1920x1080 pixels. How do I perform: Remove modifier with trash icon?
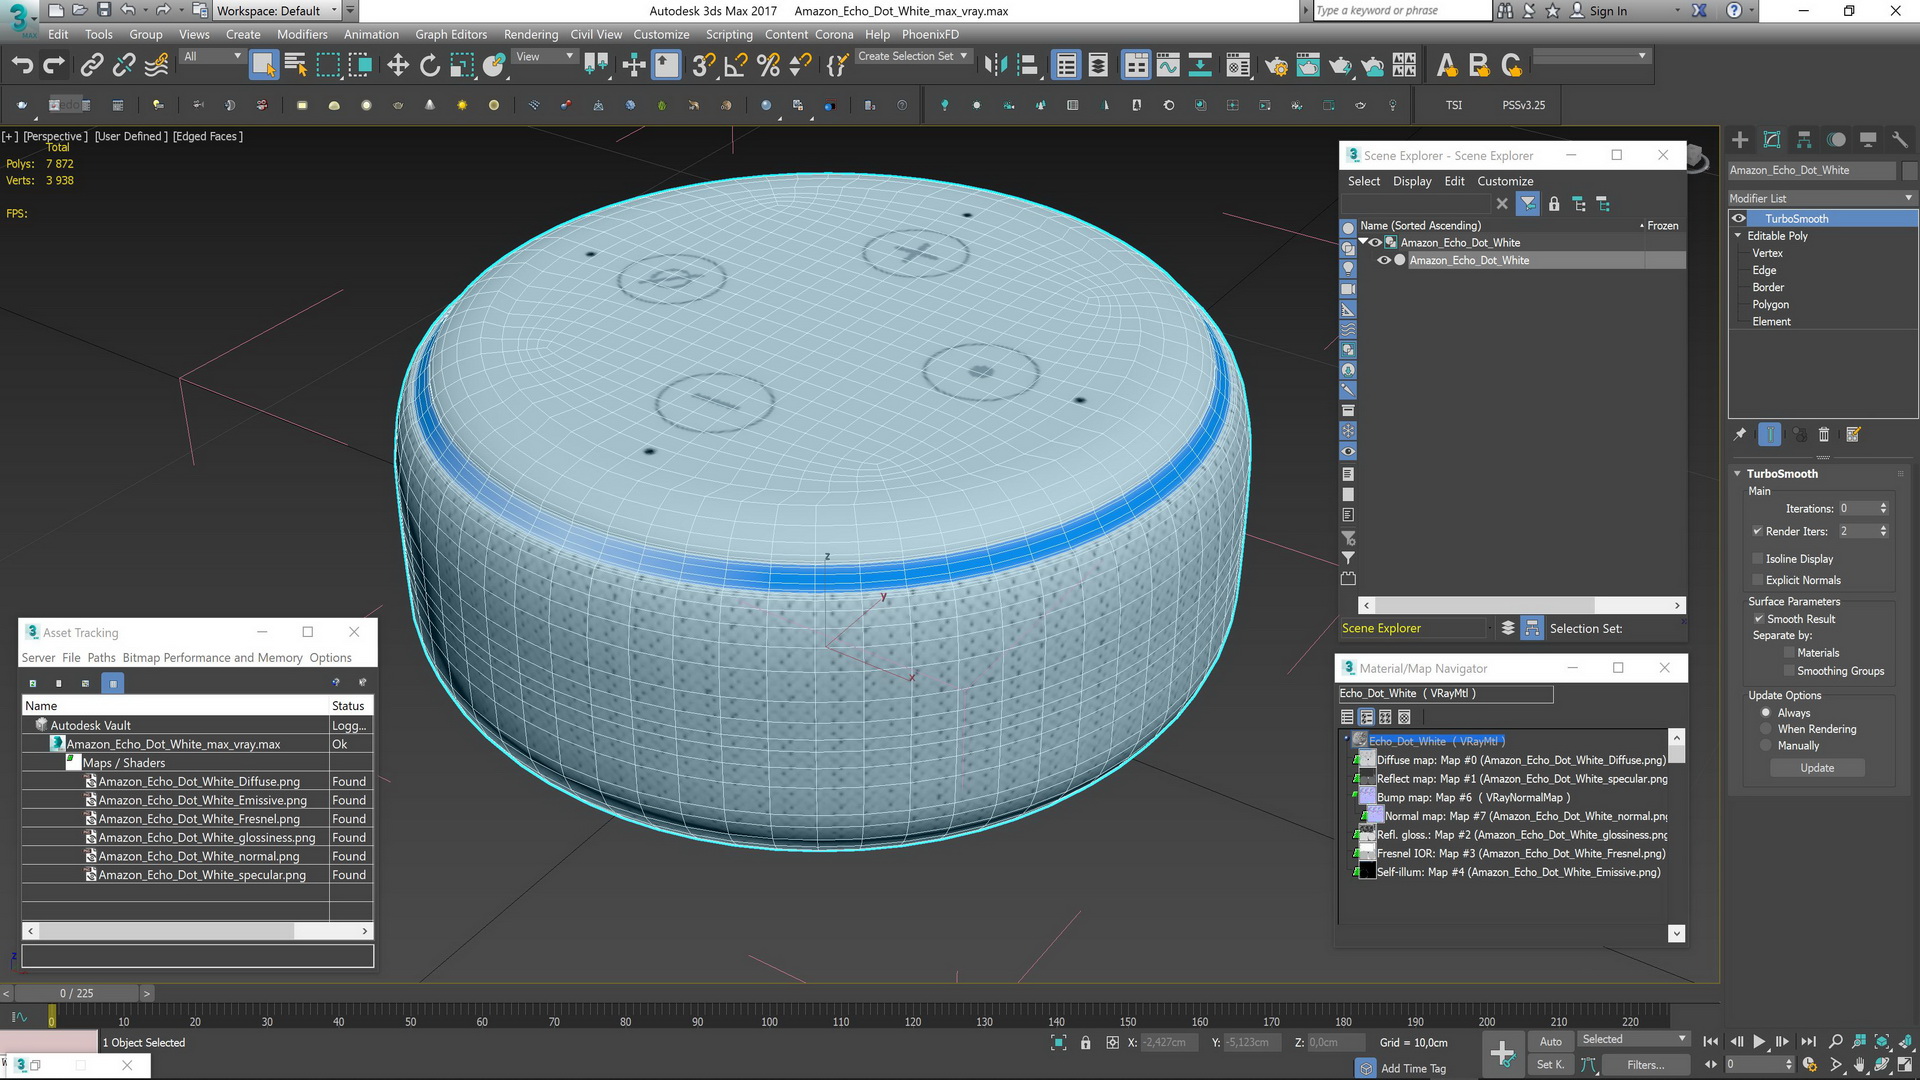tap(1823, 434)
